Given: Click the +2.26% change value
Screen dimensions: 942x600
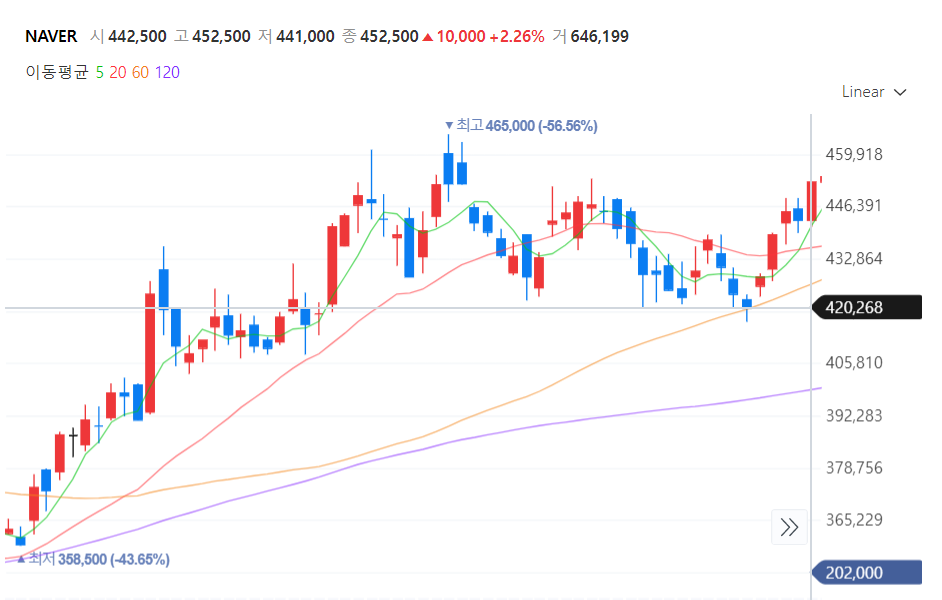Looking at the screenshot, I should (x=517, y=37).
